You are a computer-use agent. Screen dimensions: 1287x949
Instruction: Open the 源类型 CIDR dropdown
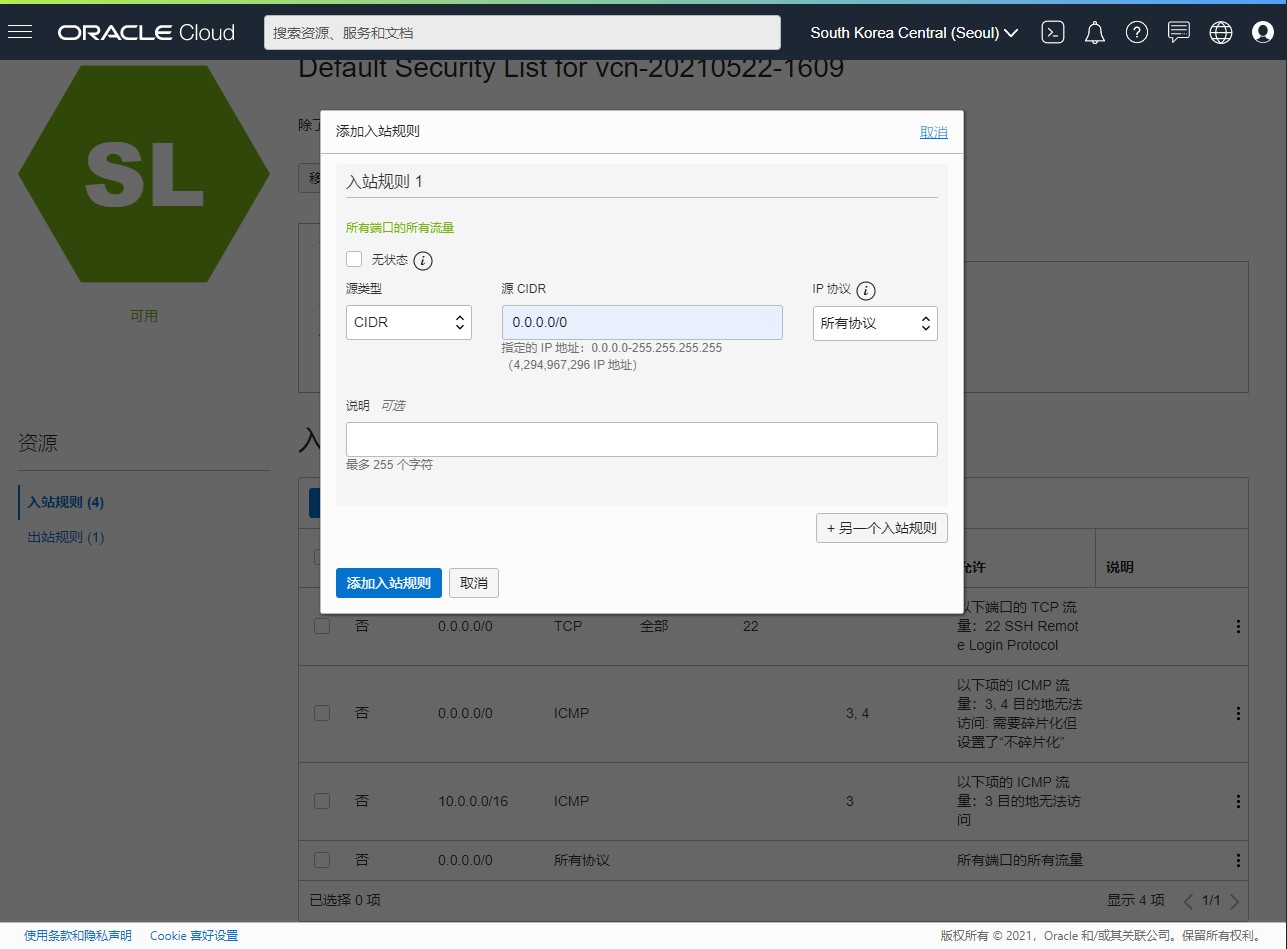(409, 323)
